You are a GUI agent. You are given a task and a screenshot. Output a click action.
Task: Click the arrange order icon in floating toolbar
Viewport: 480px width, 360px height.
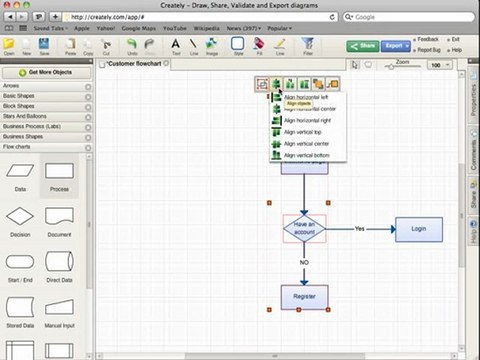(318, 84)
